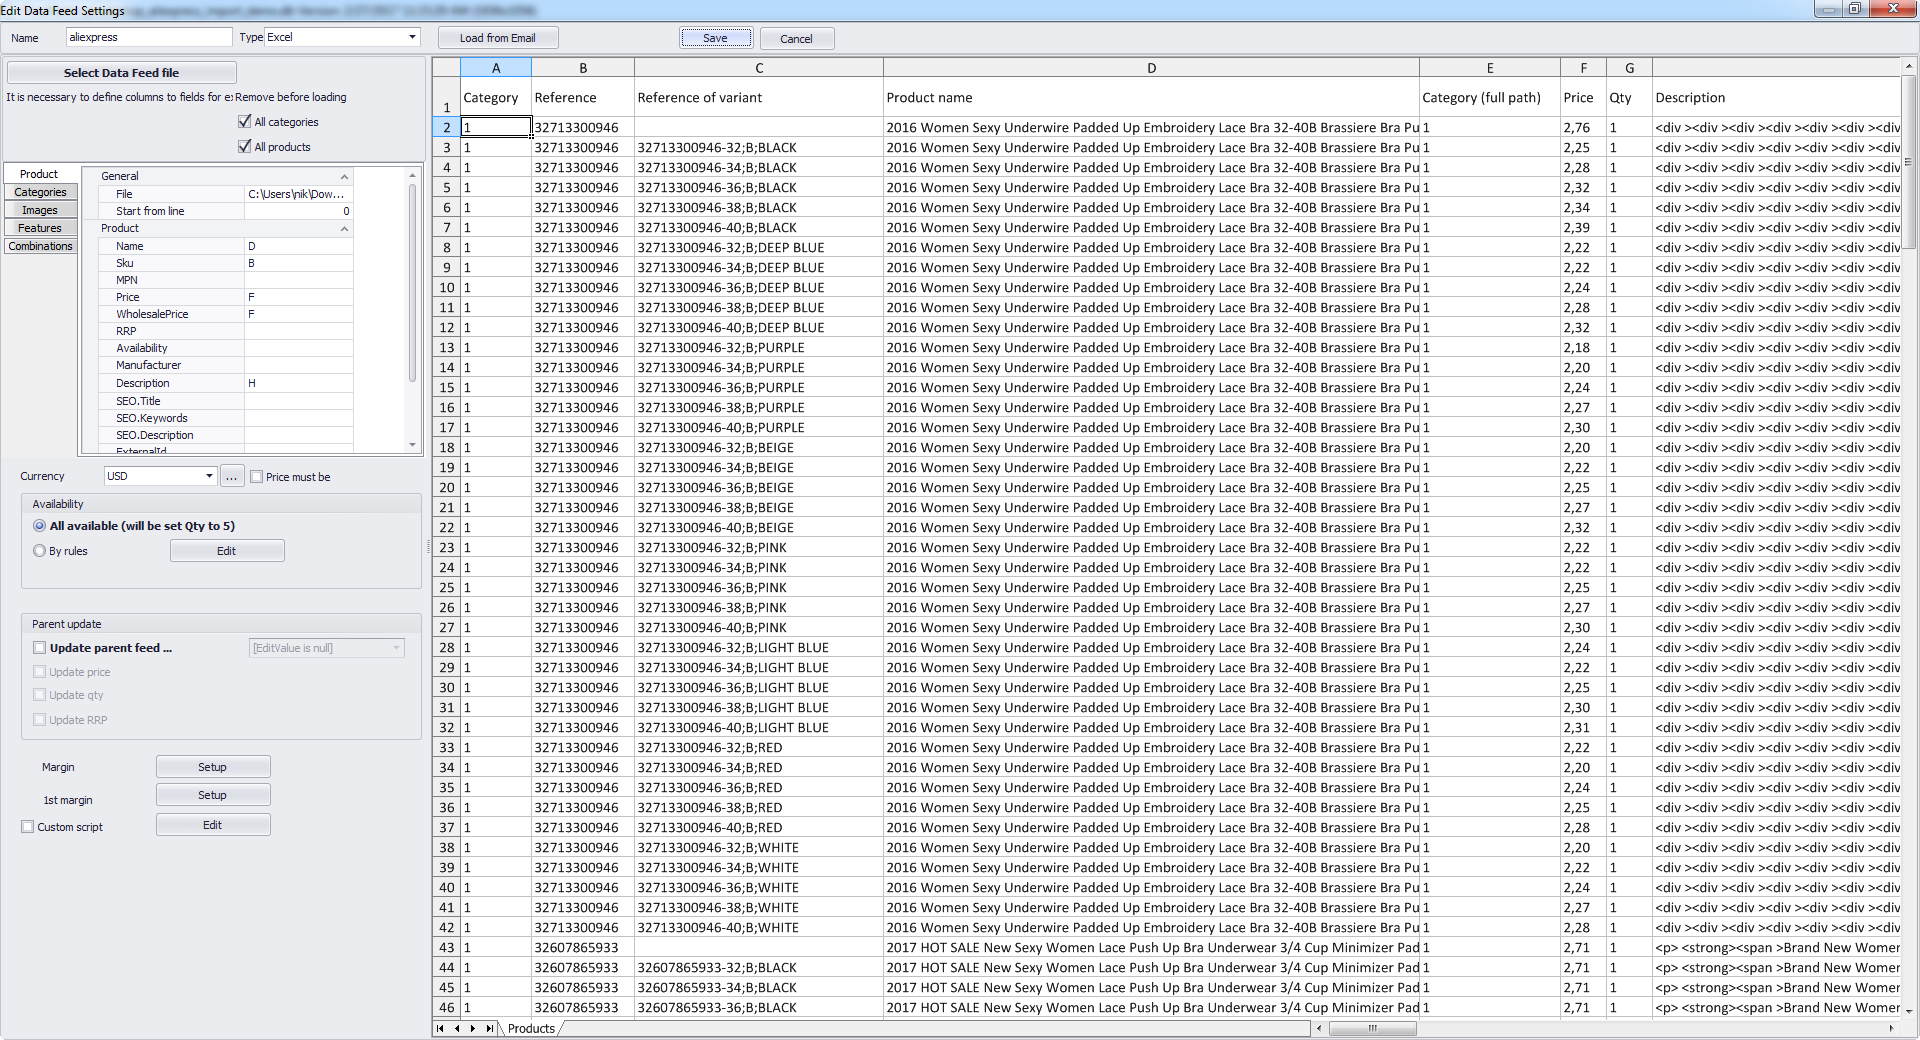1920x1040 pixels.
Task: Open the Combinations settings tab
Action: point(40,246)
